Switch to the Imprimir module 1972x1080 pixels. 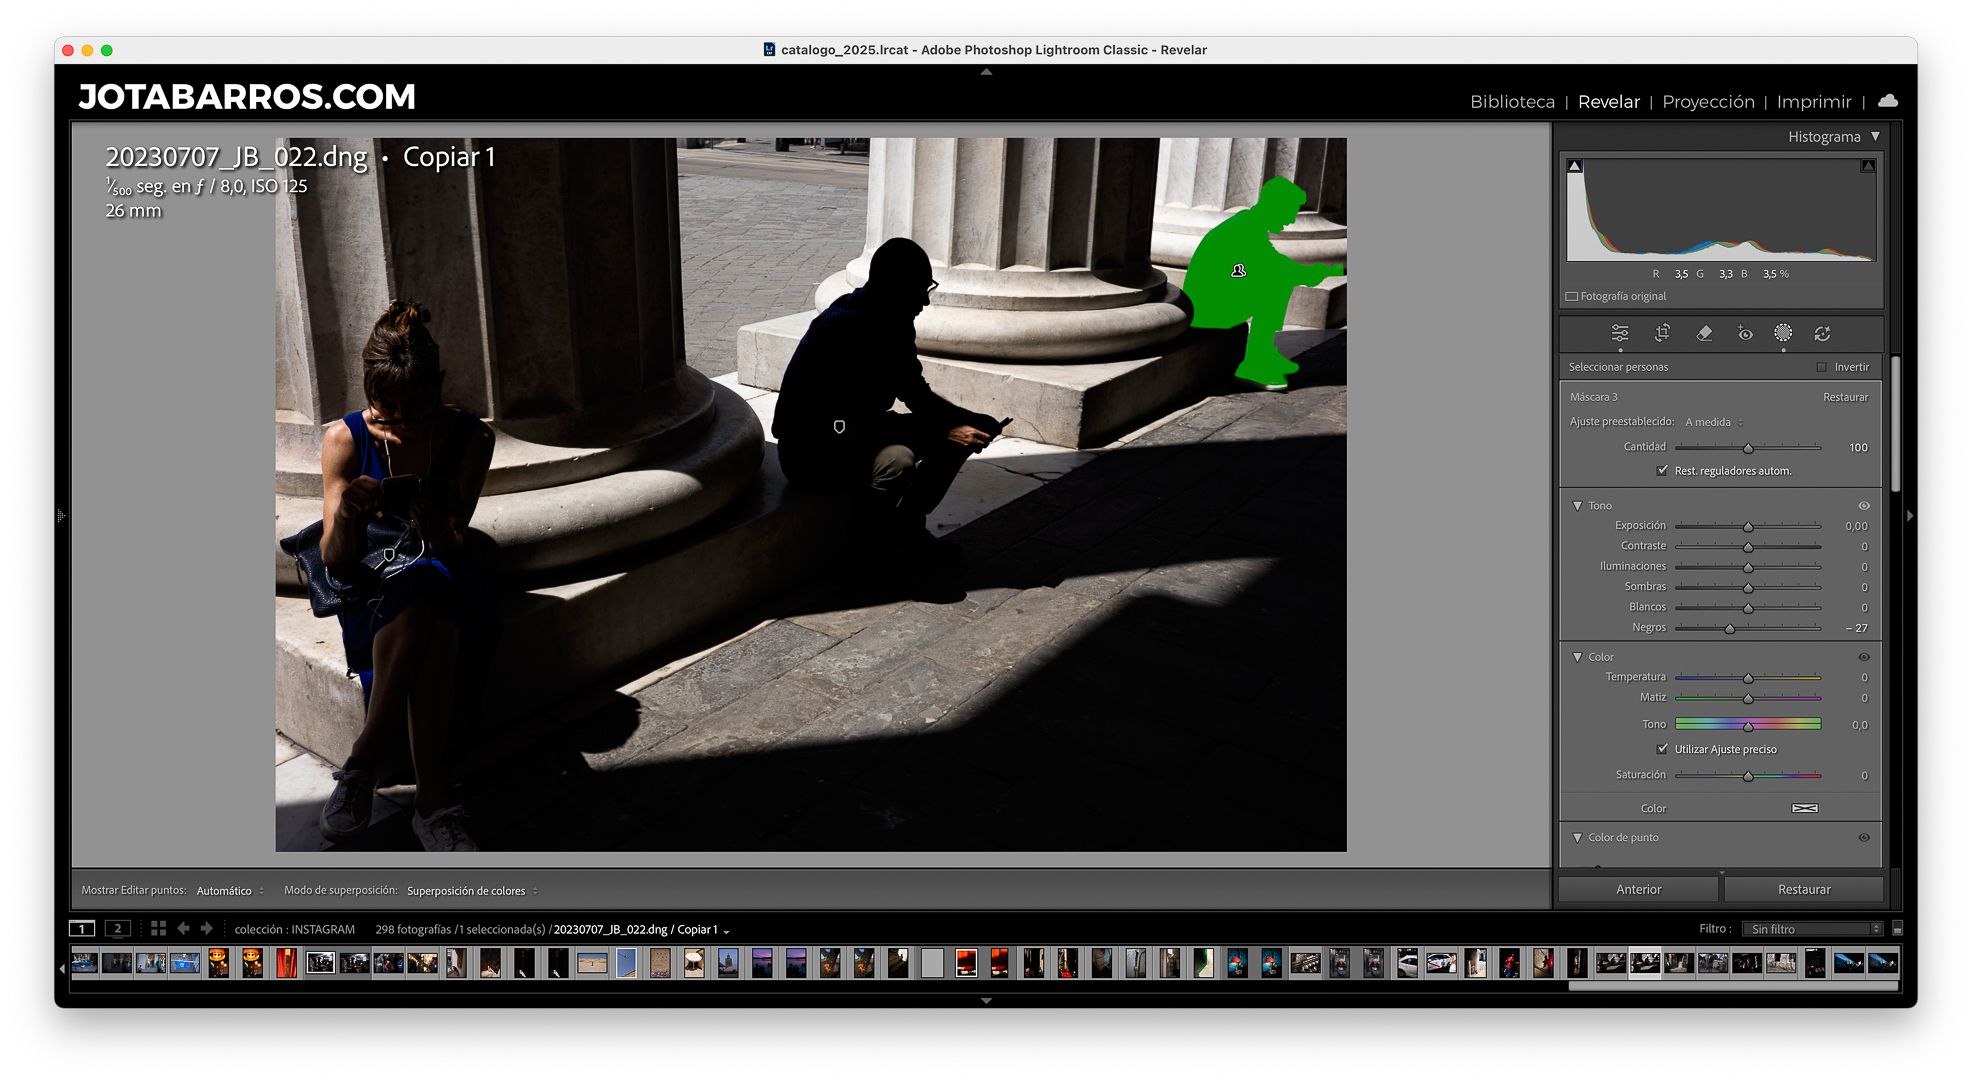(1814, 101)
